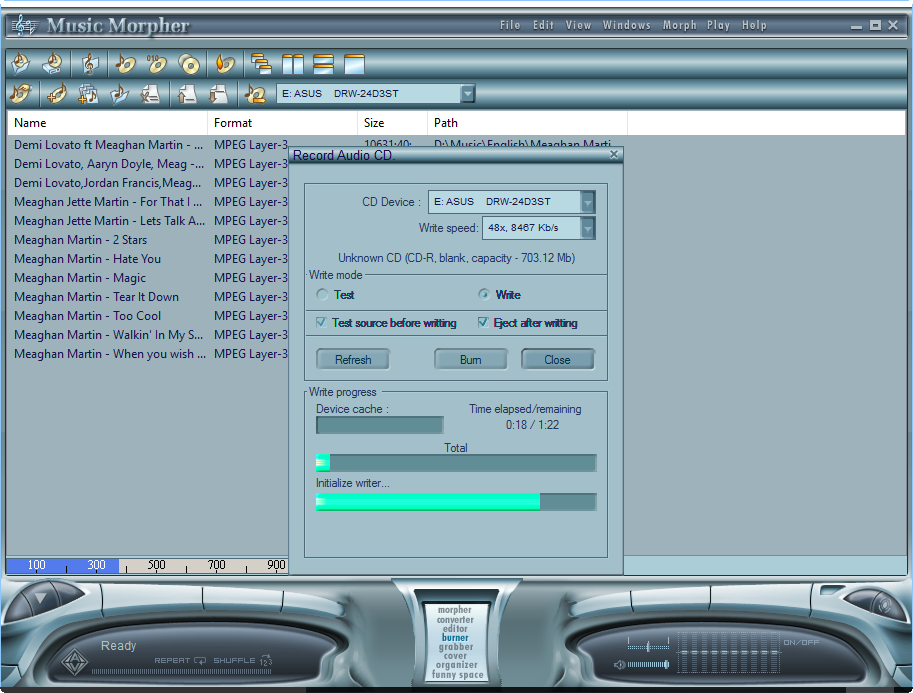Select the track Meaghan Martin - Magic
This screenshot has height=693, width=913.
[81, 277]
